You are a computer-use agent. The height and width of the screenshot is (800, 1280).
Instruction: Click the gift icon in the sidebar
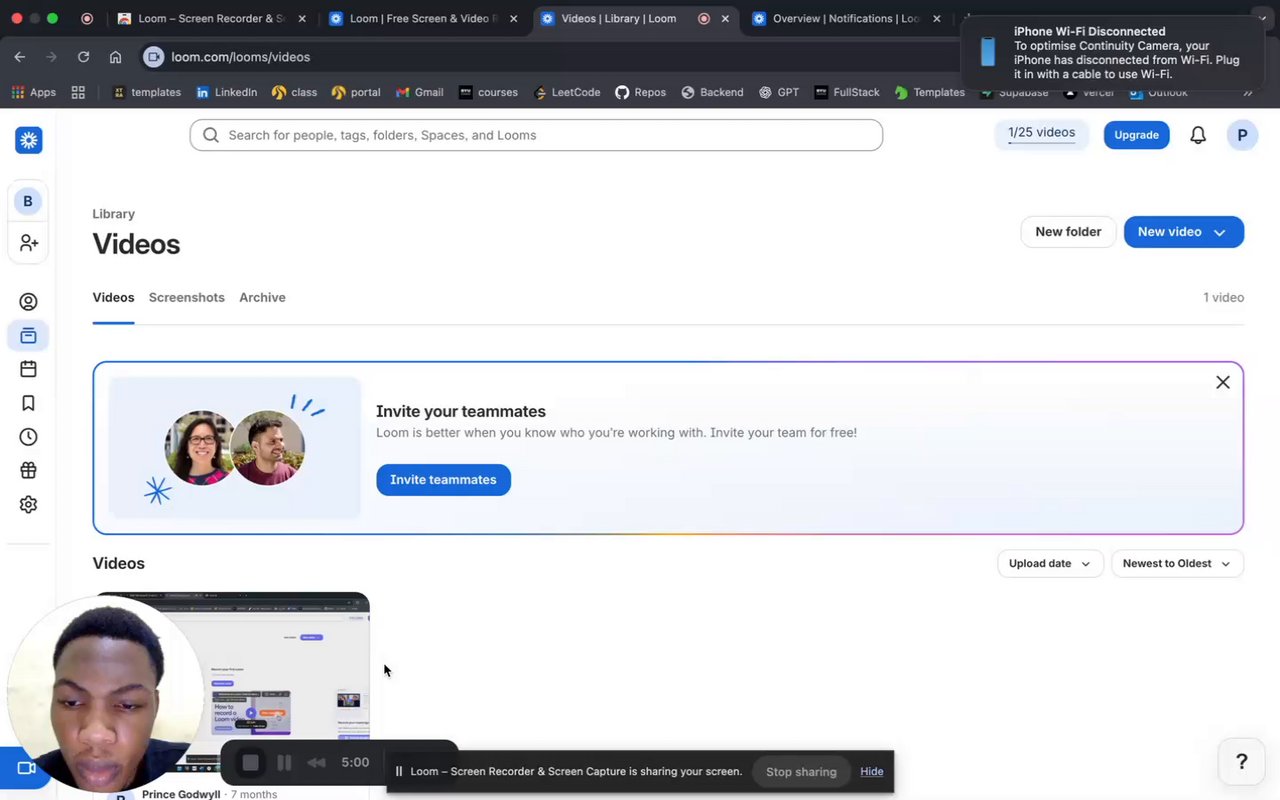pos(28,471)
